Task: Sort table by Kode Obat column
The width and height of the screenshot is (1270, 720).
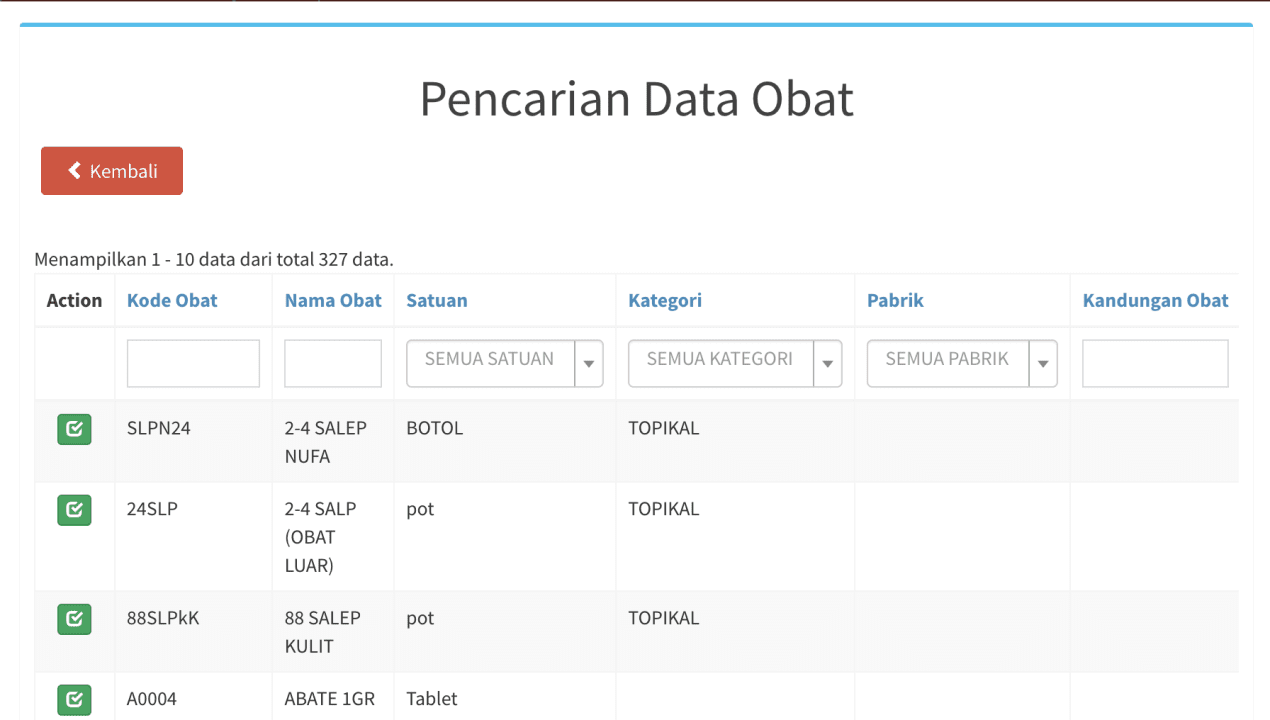Action: coord(172,301)
